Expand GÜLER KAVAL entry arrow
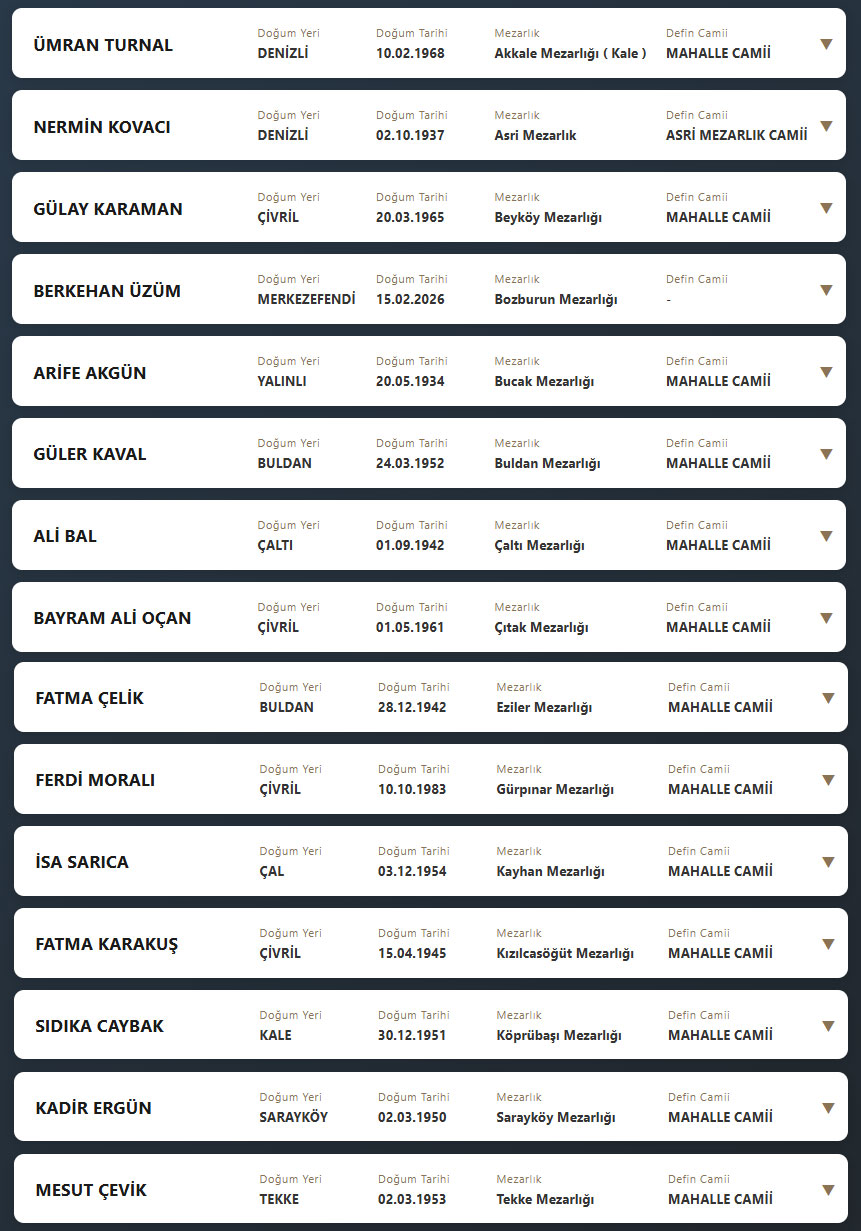This screenshot has height=1231, width=861. point(826,454)
